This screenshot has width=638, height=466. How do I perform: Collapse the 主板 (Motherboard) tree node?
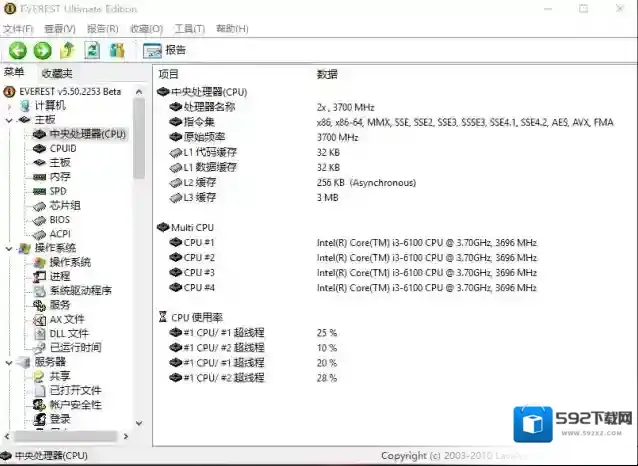(10, 120)
